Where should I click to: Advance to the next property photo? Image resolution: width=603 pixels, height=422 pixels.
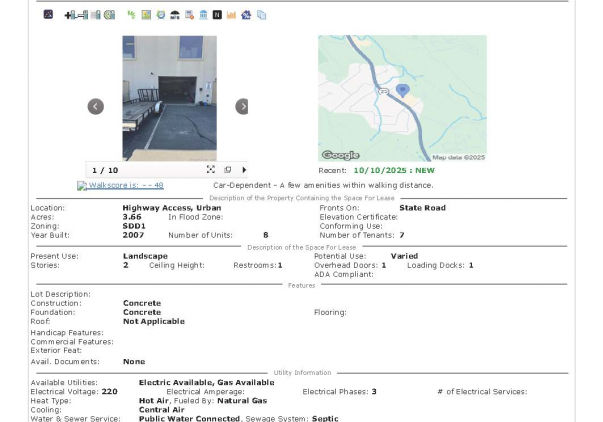point(241,106)
